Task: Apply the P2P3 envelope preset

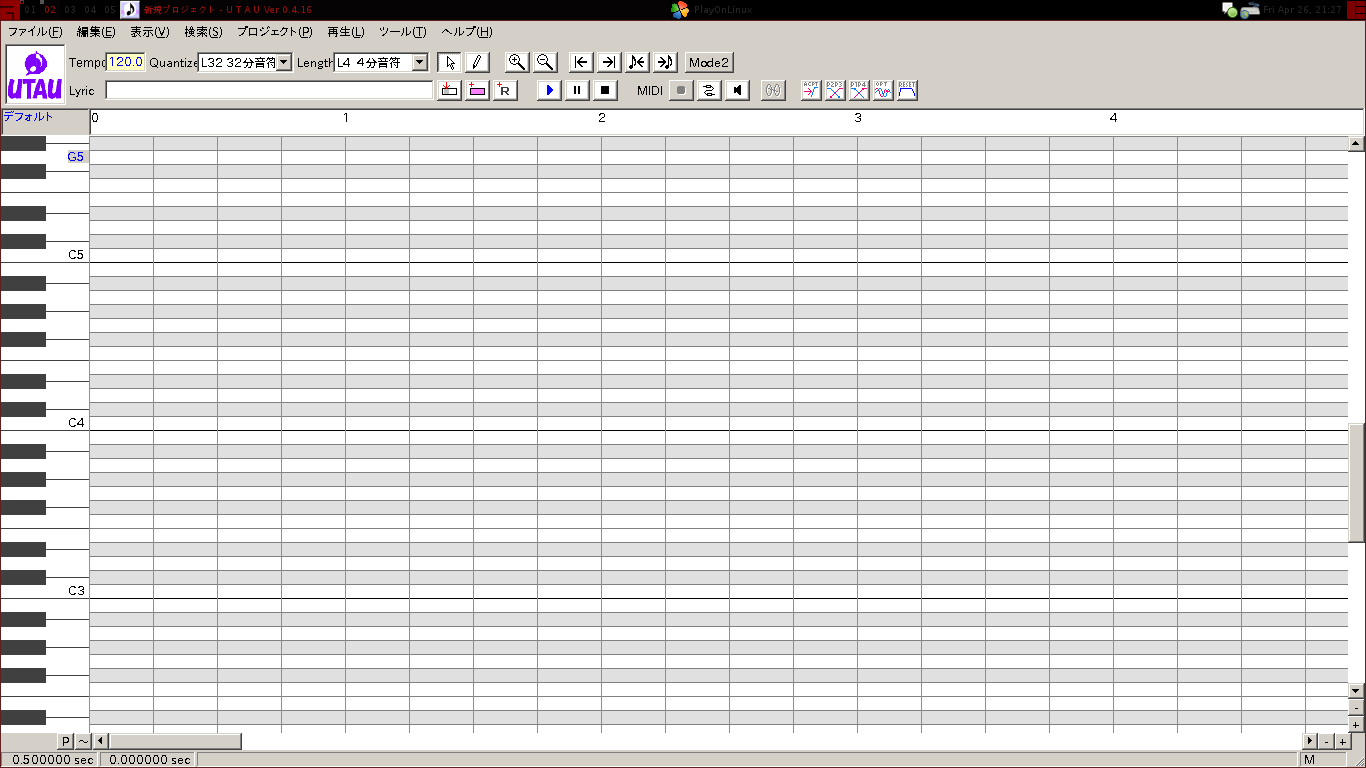Action: [835, 90]
